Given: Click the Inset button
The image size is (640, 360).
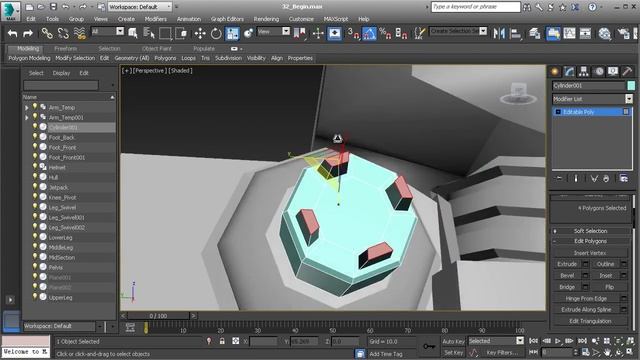Looking at the screenshot, I should [605, 276].
